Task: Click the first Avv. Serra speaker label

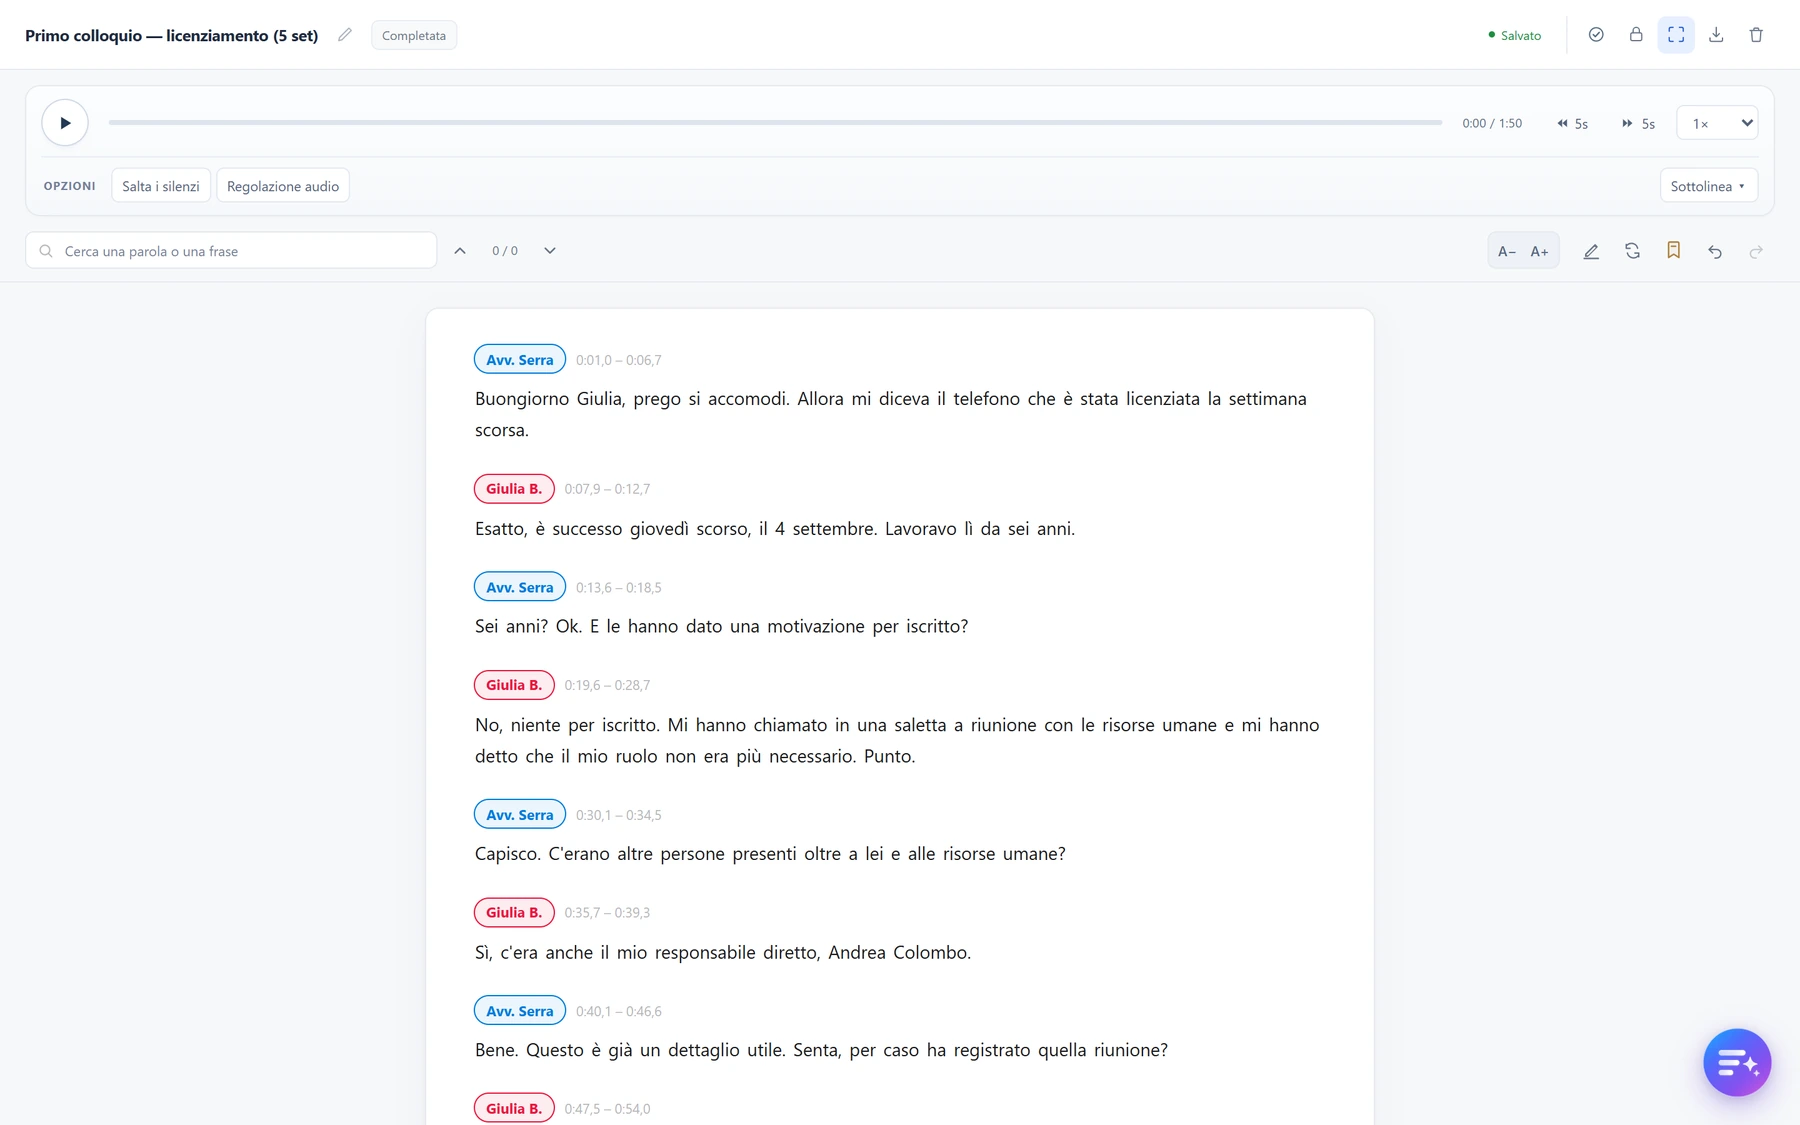Action: point(520,360)
